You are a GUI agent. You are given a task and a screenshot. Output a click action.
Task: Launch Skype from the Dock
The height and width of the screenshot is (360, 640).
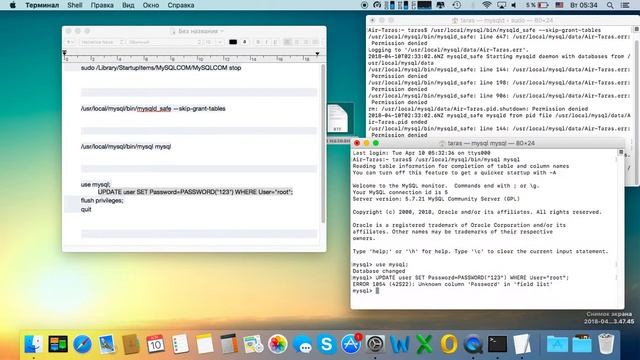pyautogui.click(x=327, y=344)
